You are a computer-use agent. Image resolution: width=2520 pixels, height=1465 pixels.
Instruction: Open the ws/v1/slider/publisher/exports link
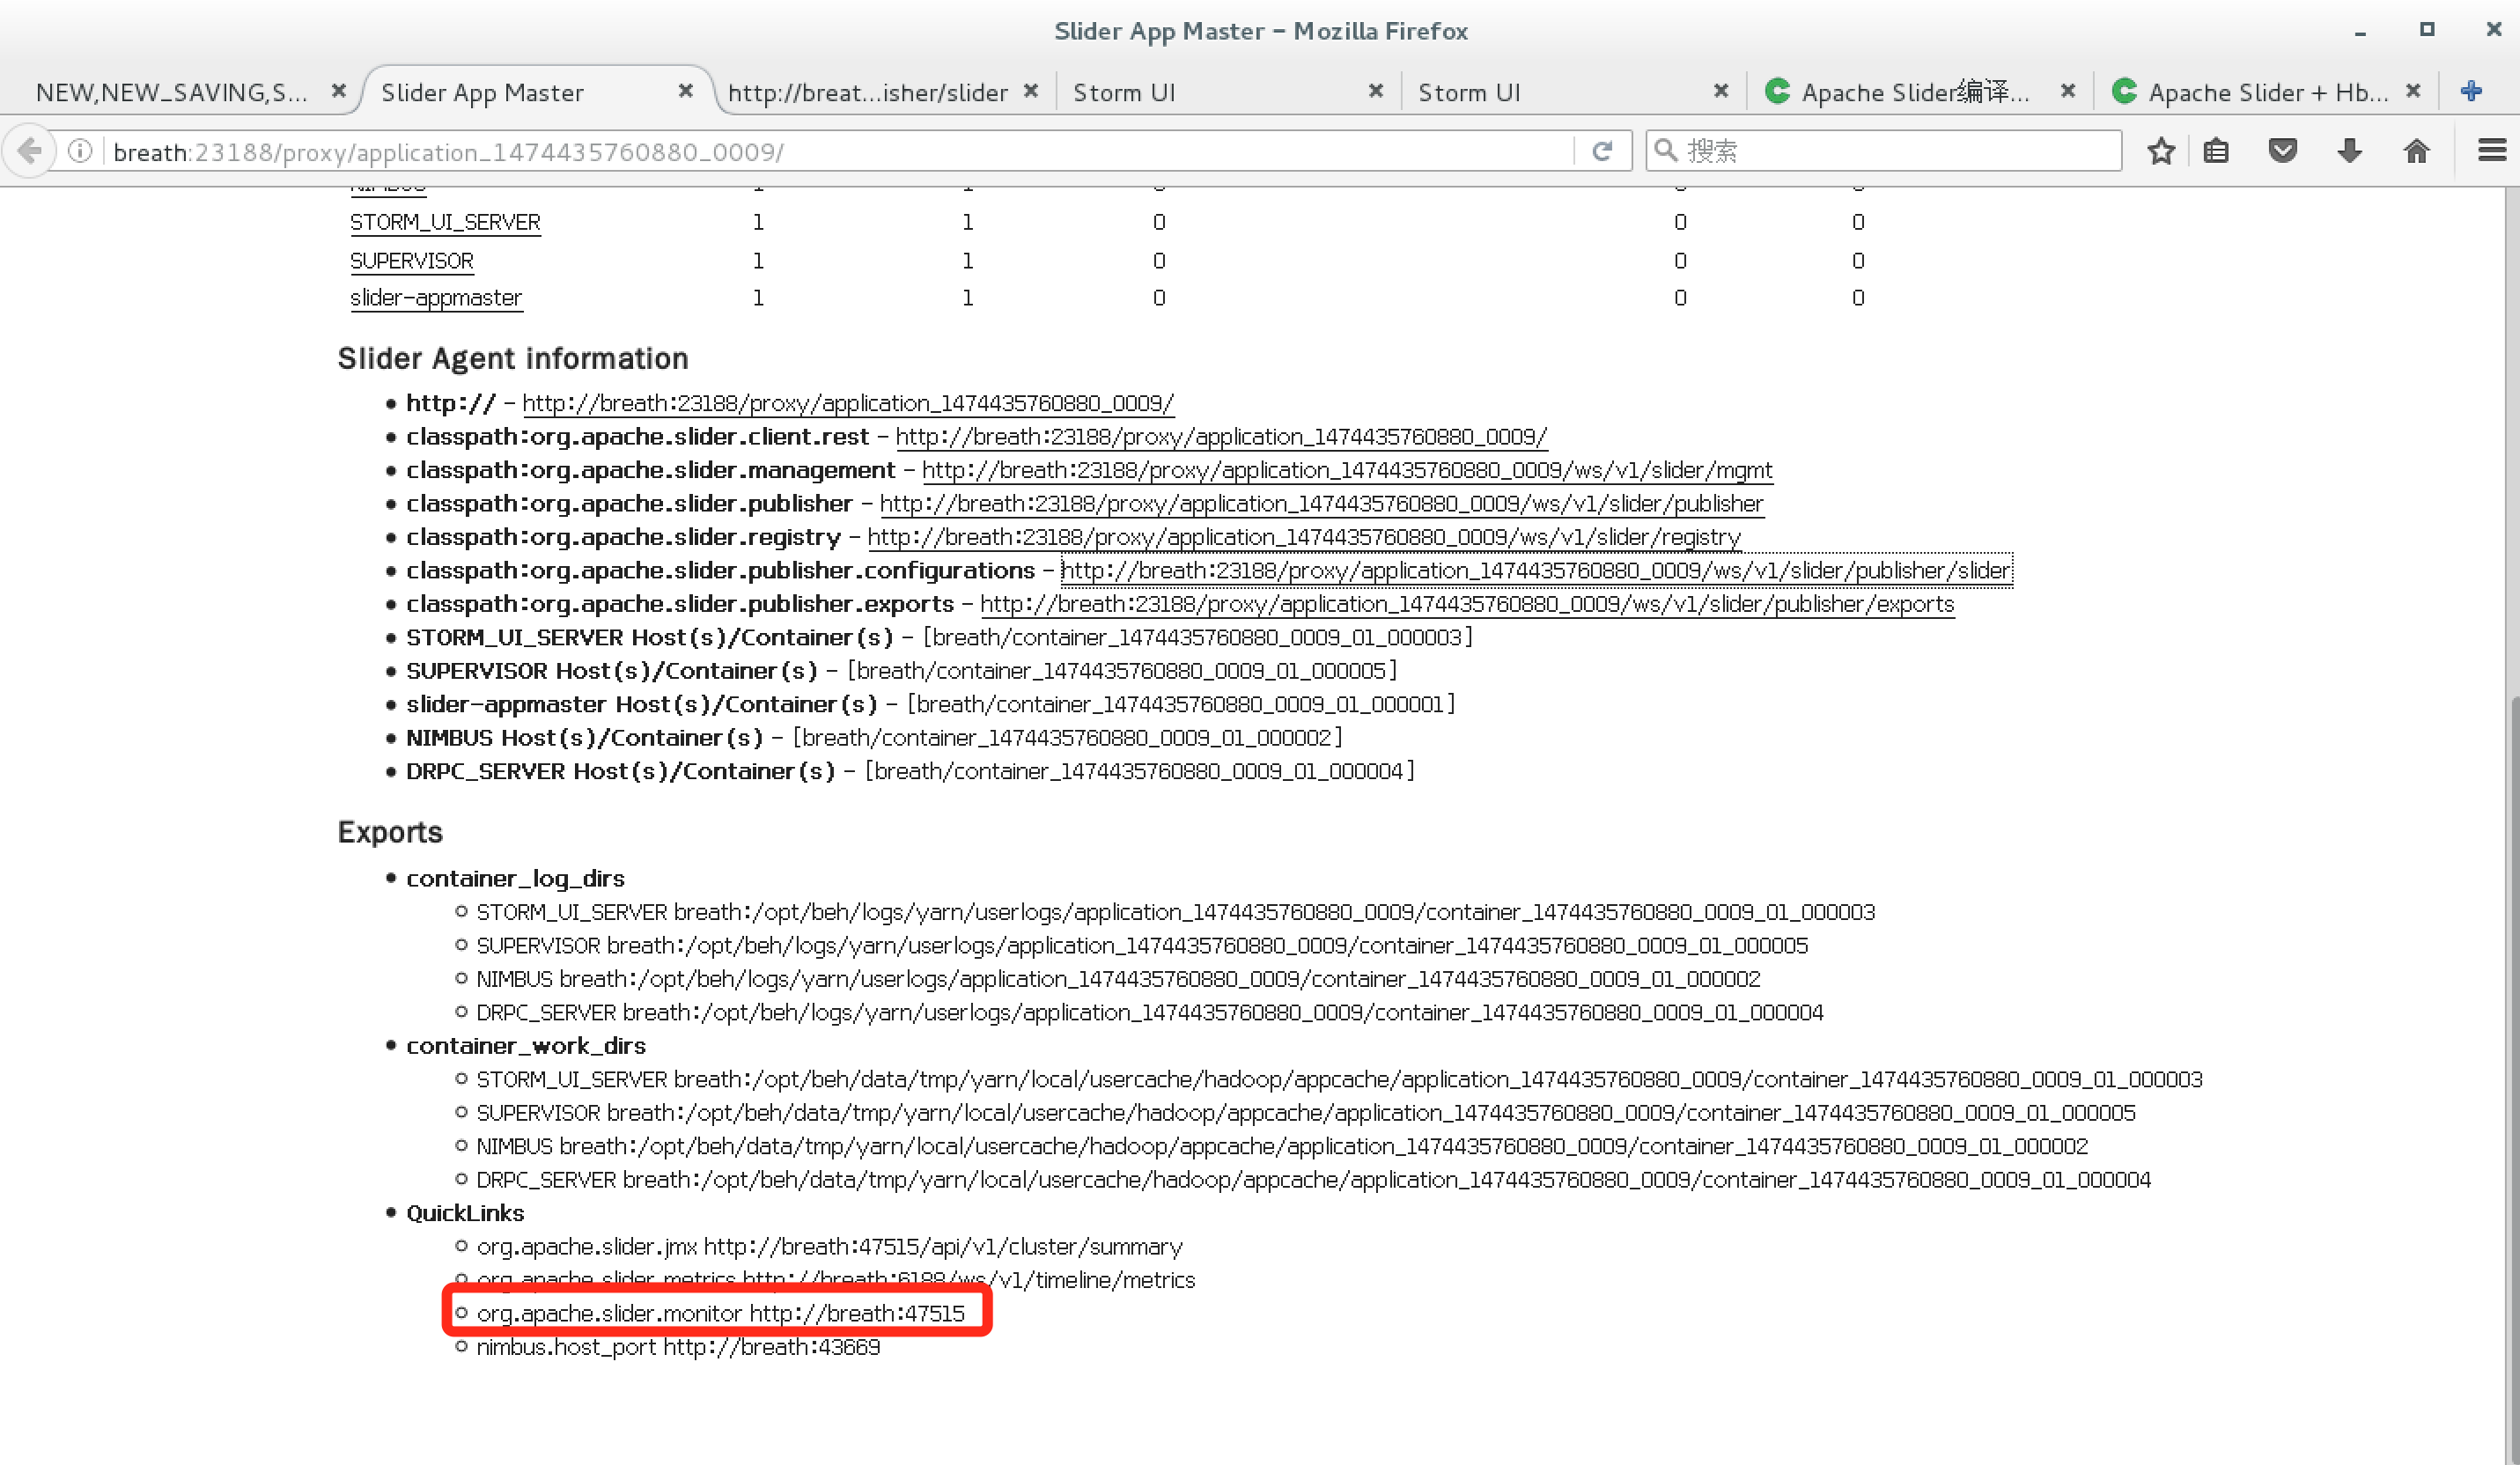point(1466,604)
